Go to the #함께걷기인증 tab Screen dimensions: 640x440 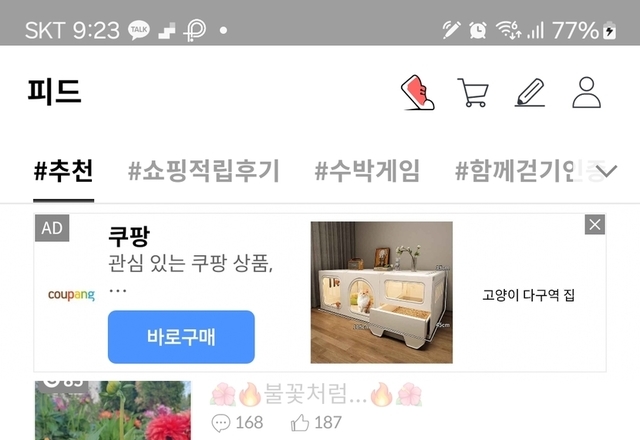click(527, 171)
